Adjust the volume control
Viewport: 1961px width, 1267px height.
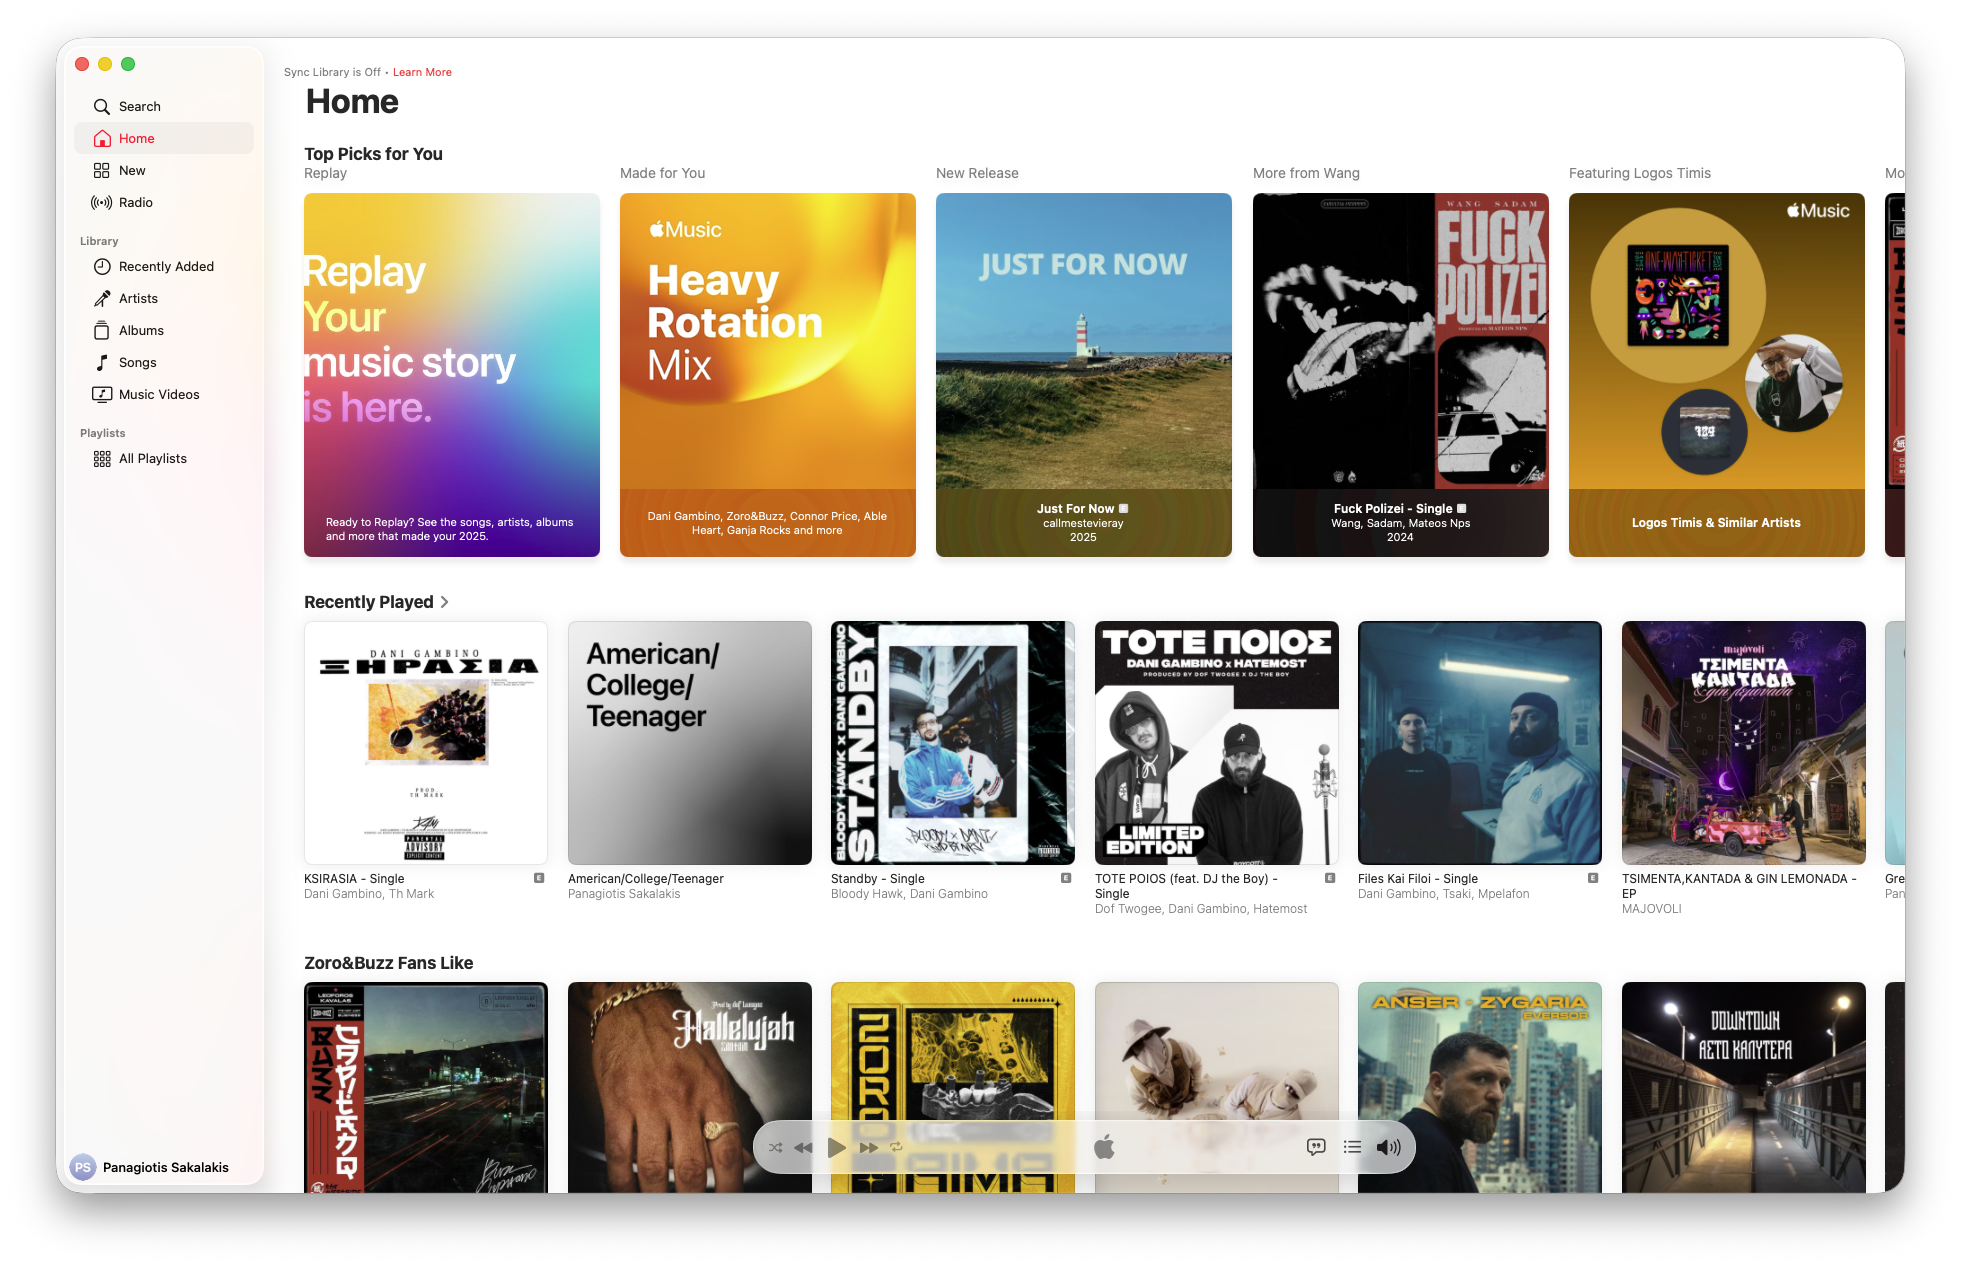coord(1389,1147)
